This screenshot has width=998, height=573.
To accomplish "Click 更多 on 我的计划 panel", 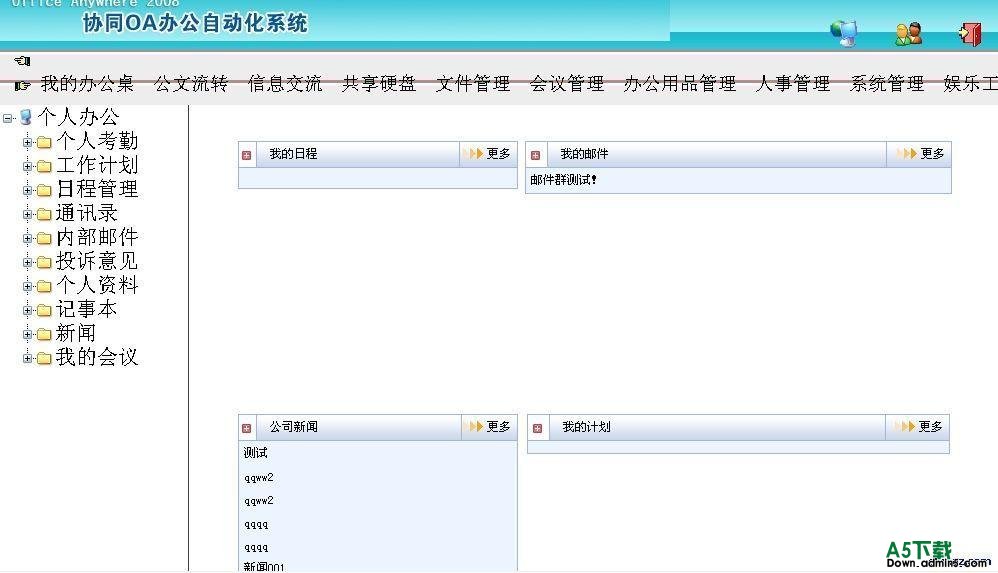I will click(x=931, y=427).
